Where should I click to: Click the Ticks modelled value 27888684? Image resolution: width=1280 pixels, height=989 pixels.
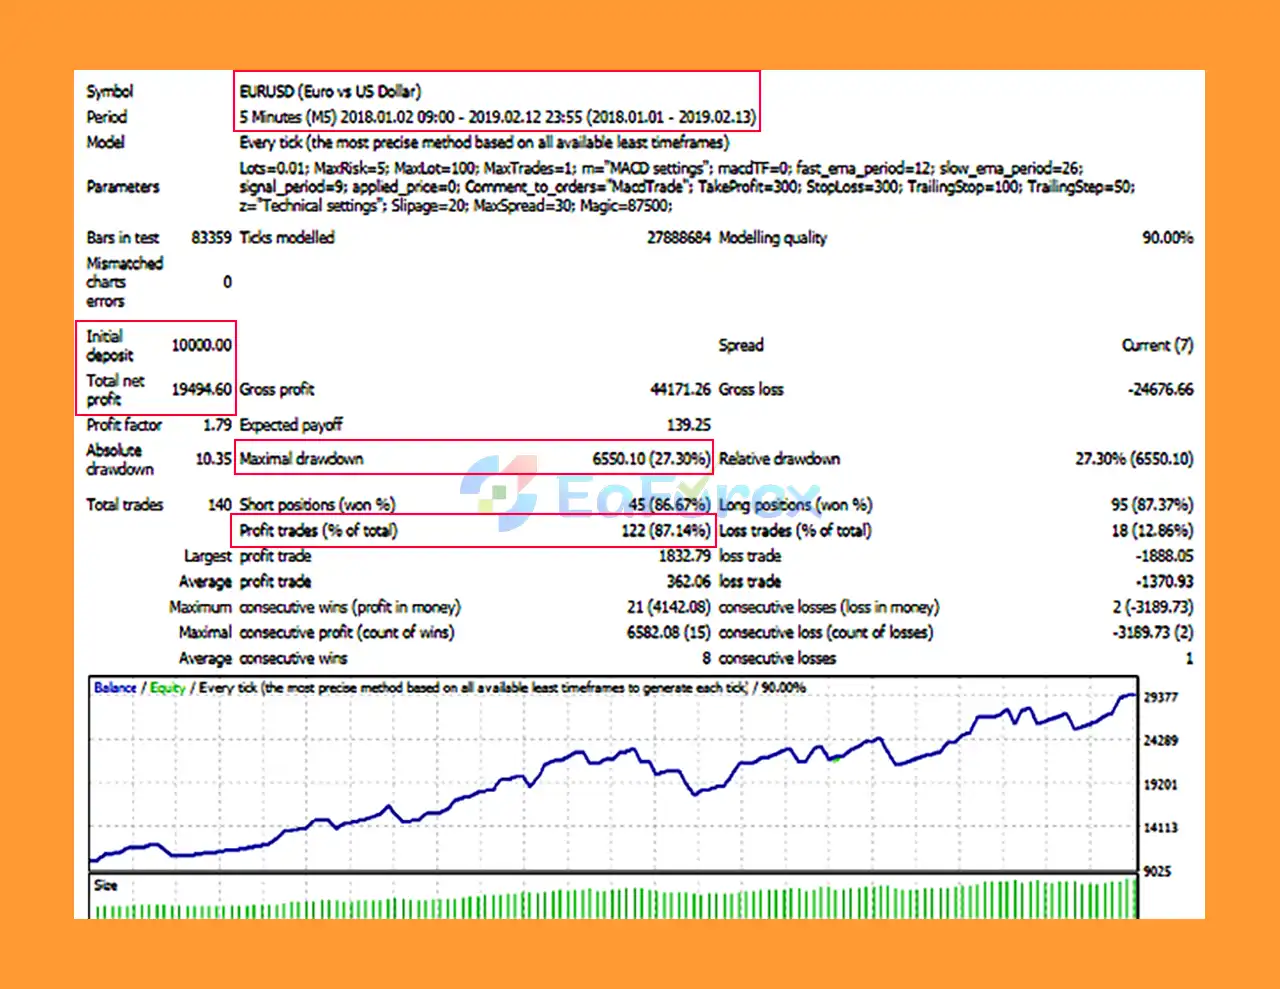pos(682,237)
